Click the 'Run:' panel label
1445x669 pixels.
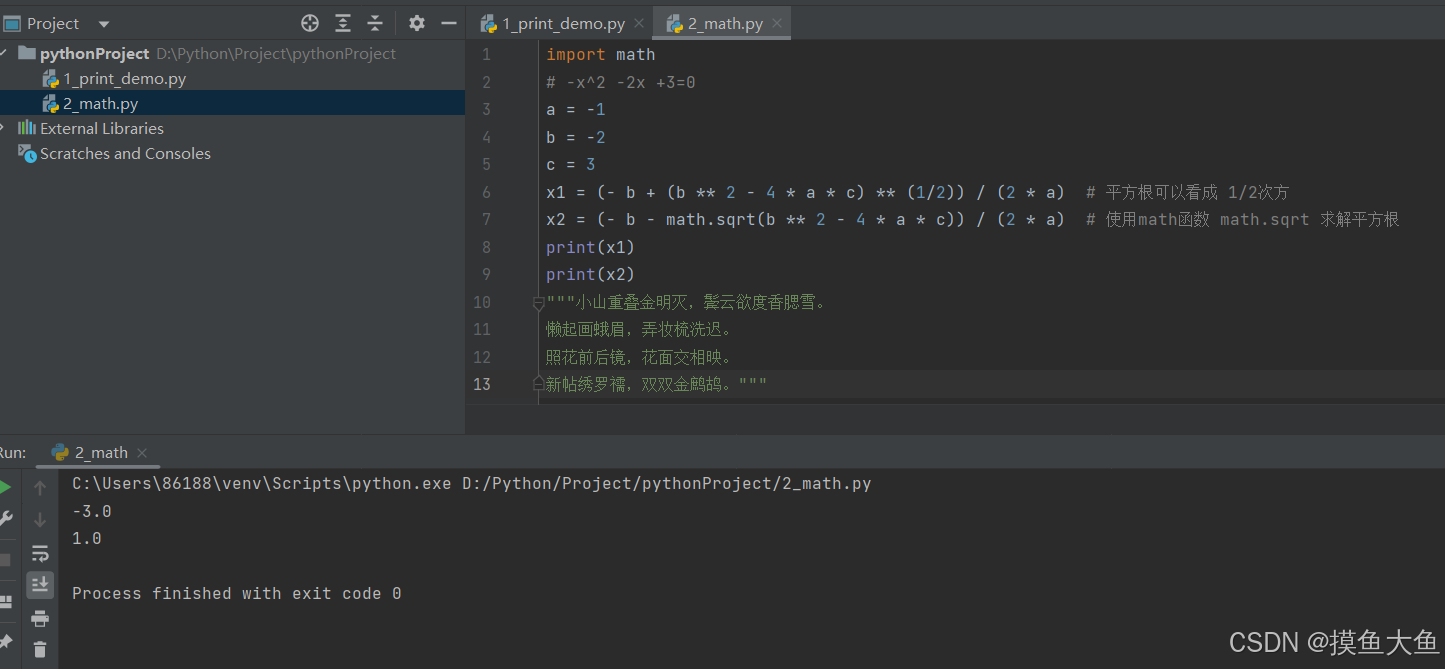point(12,452)
